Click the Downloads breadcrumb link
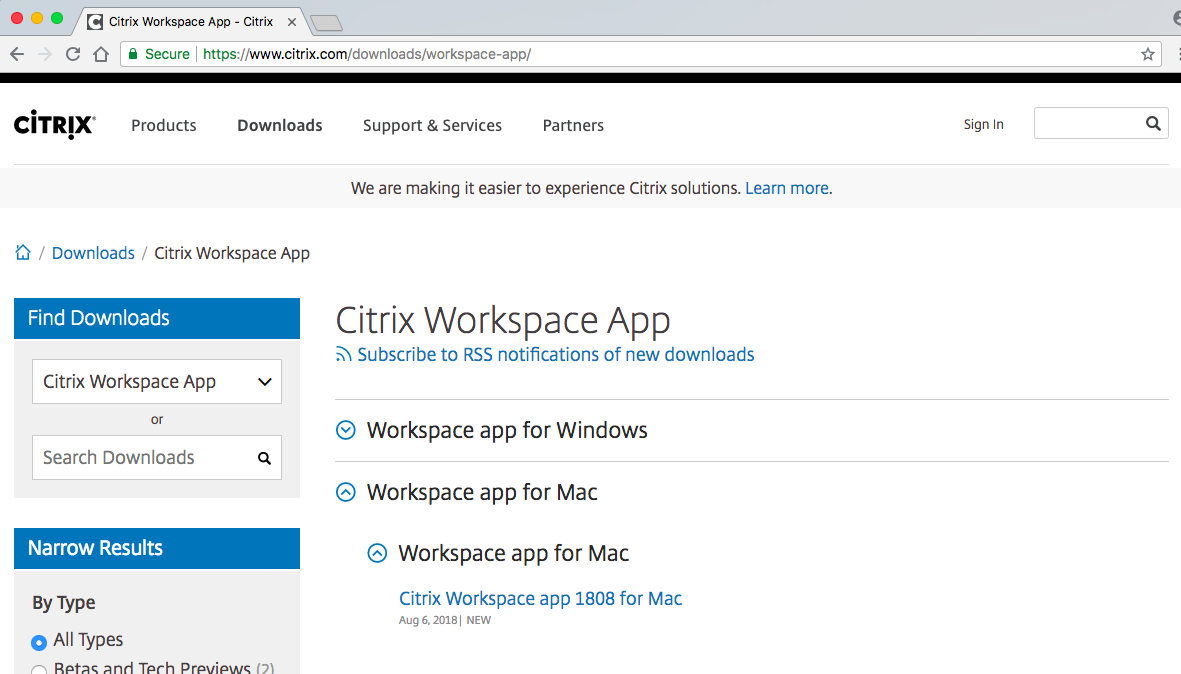The height and width of the screenshot is (674, 1181). (93, 253)
